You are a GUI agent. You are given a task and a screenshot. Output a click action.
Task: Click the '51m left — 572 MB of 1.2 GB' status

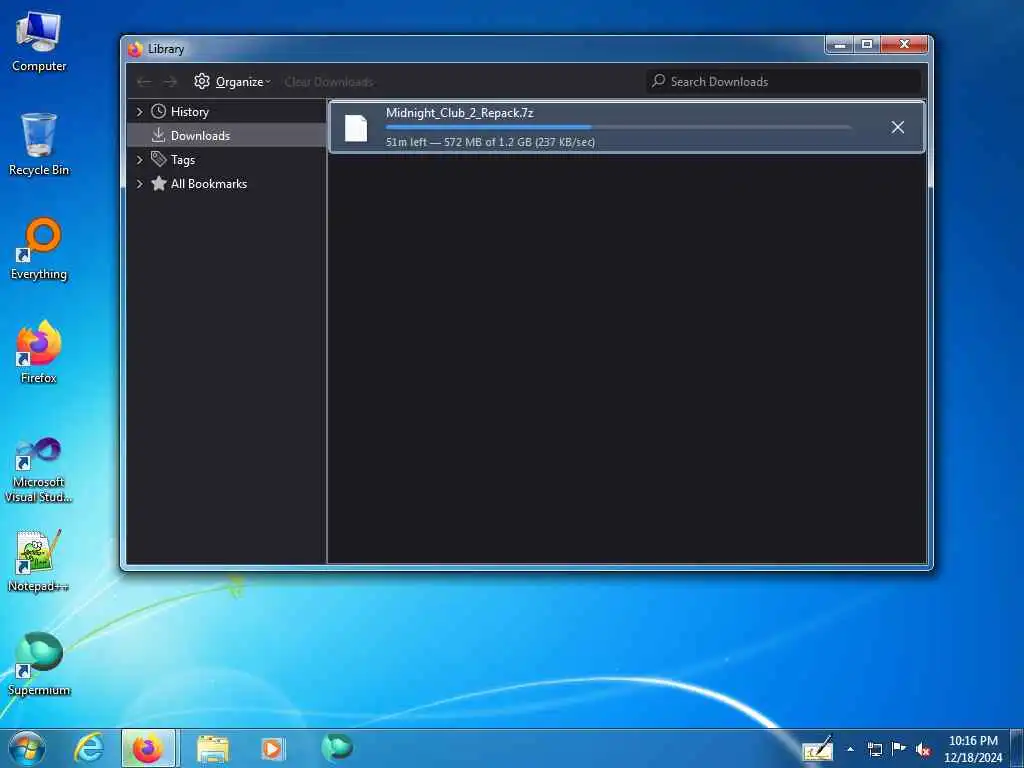pos(490,142)
